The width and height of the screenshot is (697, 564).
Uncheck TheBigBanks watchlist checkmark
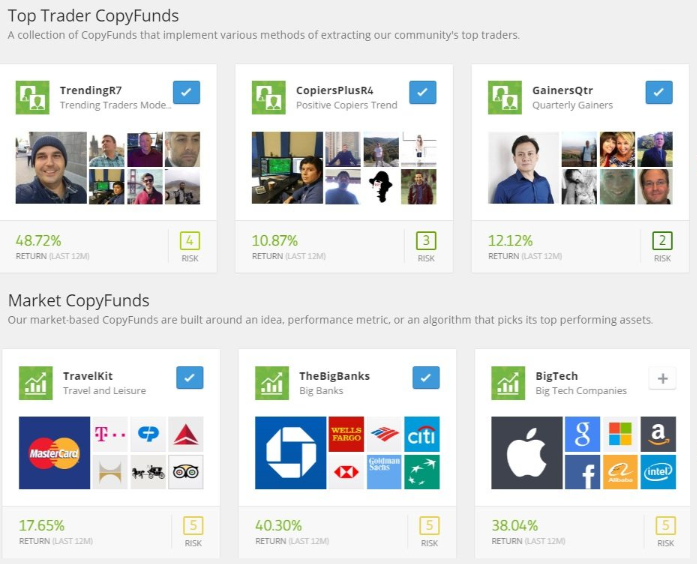click(426, 378)
